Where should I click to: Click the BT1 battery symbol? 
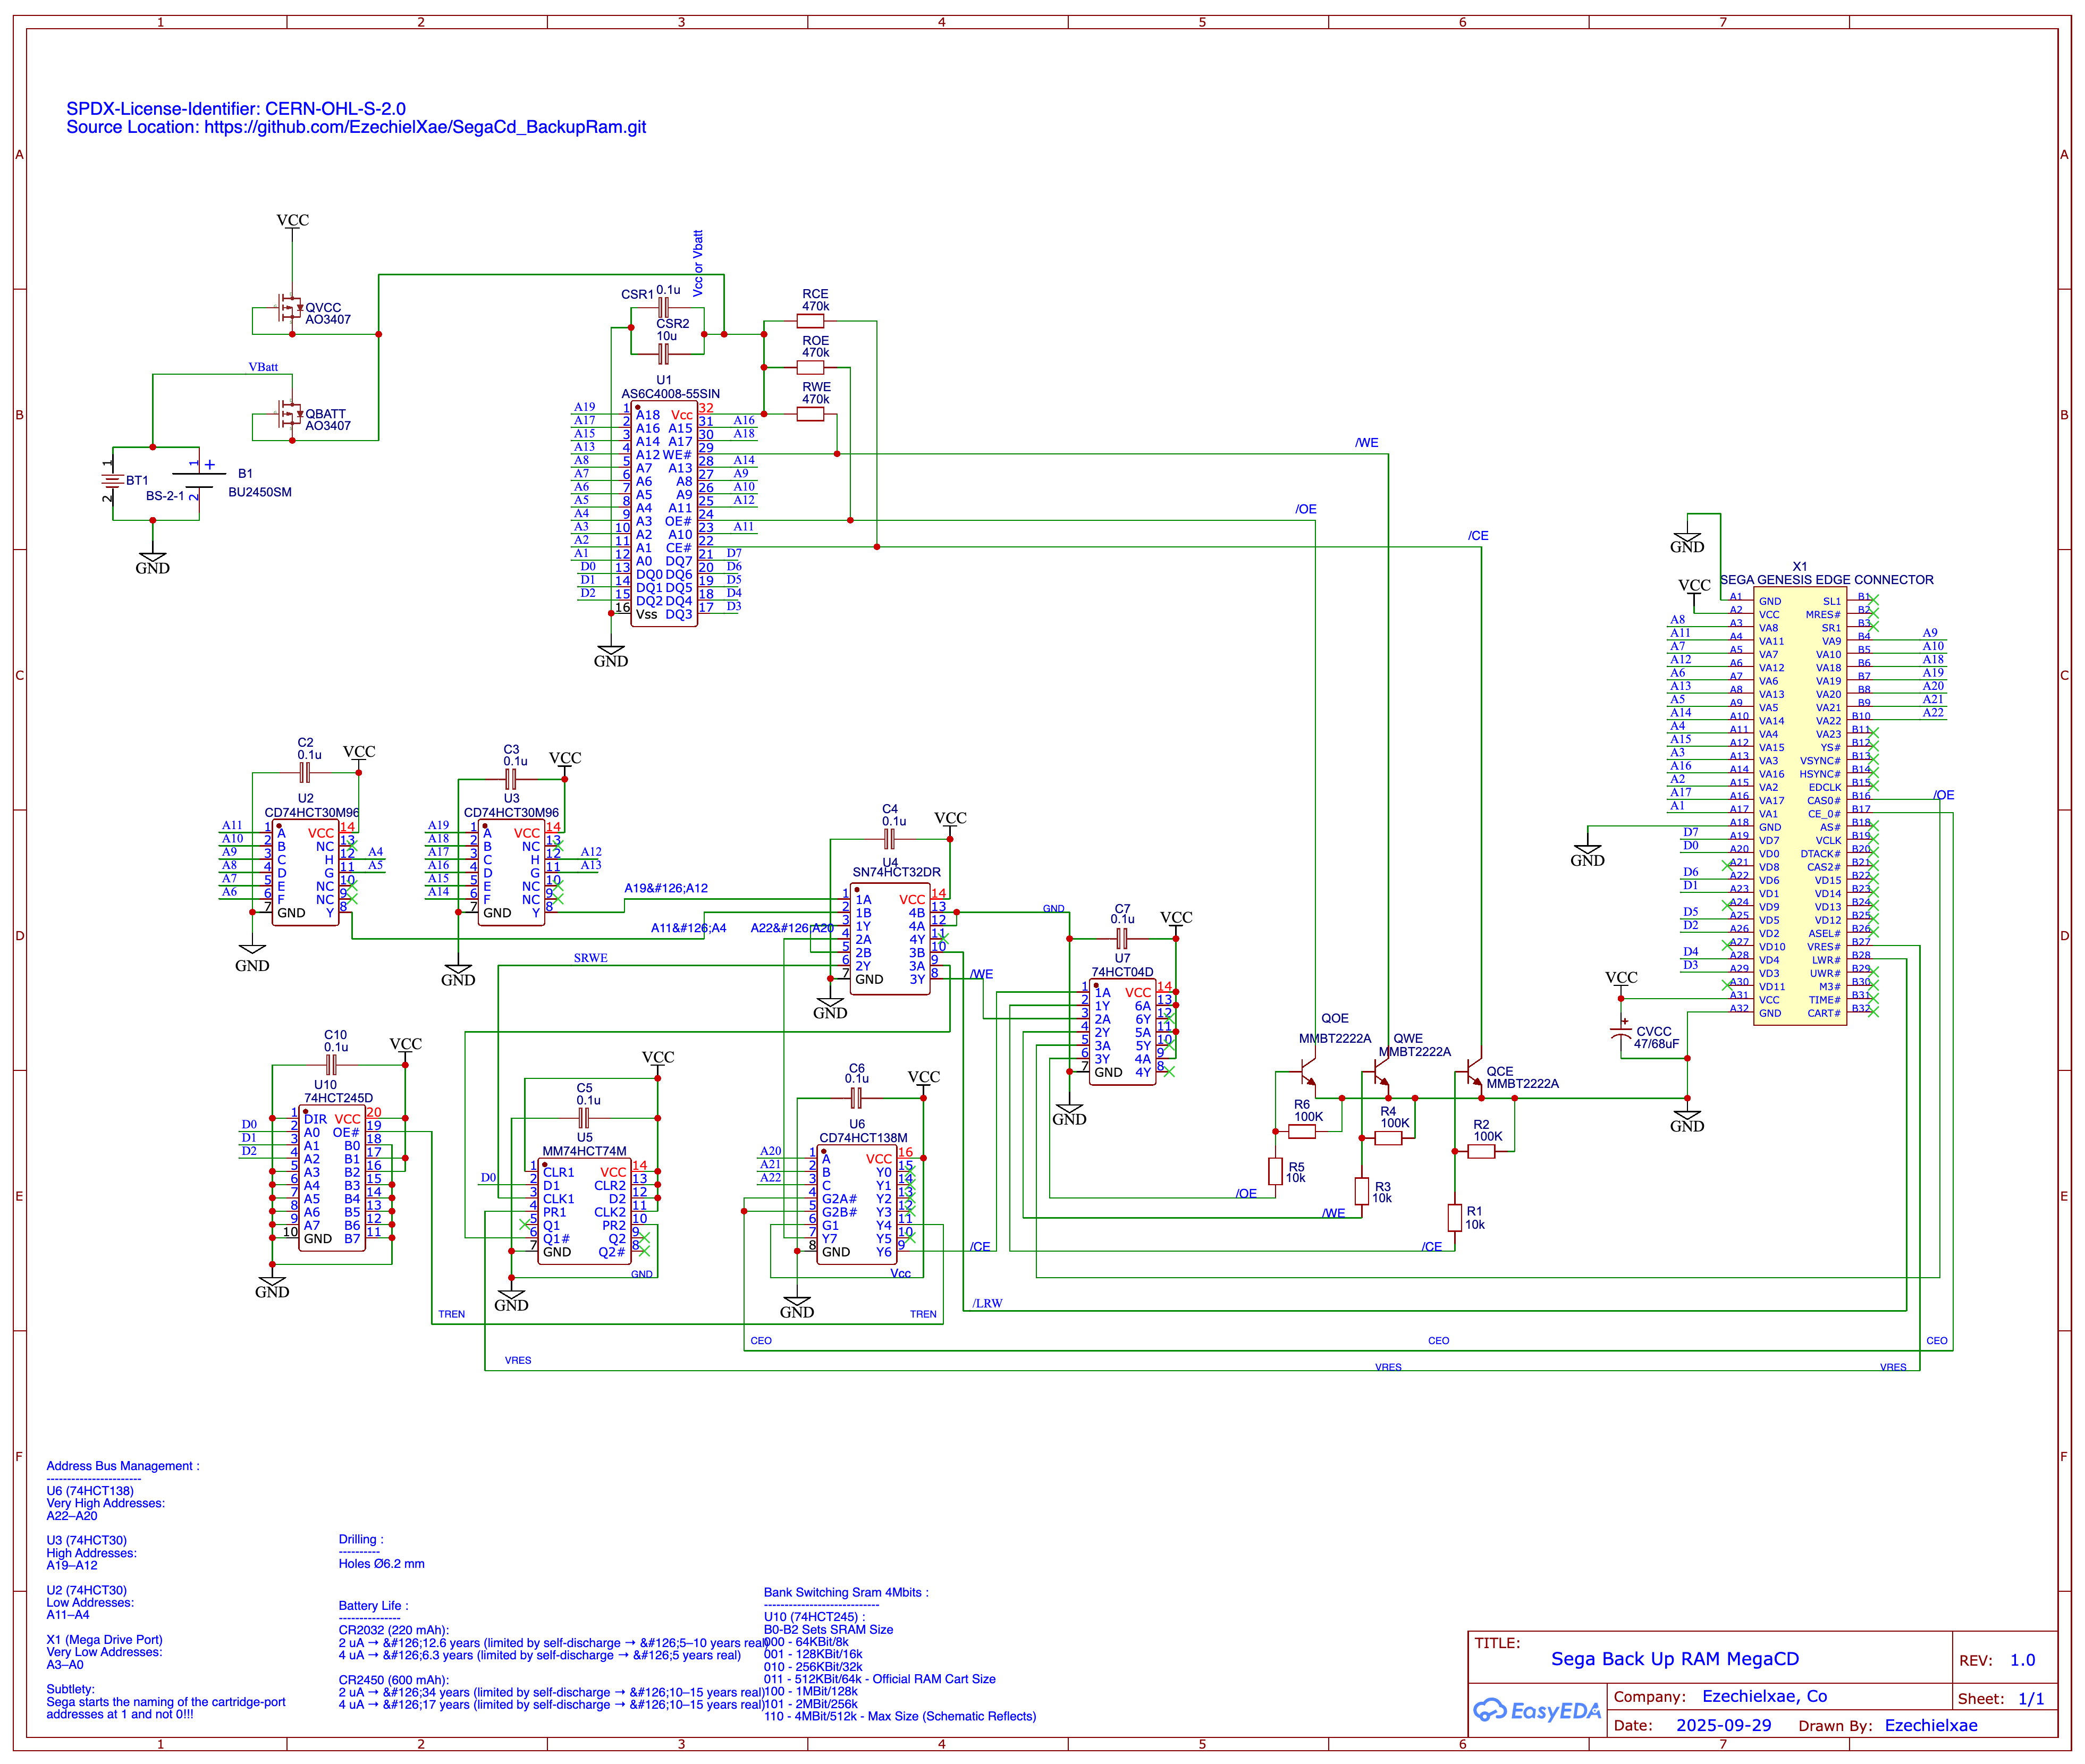point(113,481)
